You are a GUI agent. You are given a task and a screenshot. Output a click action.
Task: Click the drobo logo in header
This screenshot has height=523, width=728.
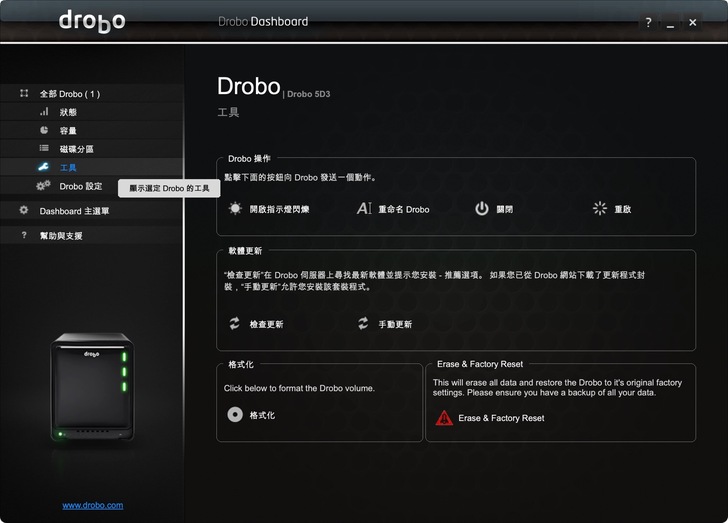point(92,21)
